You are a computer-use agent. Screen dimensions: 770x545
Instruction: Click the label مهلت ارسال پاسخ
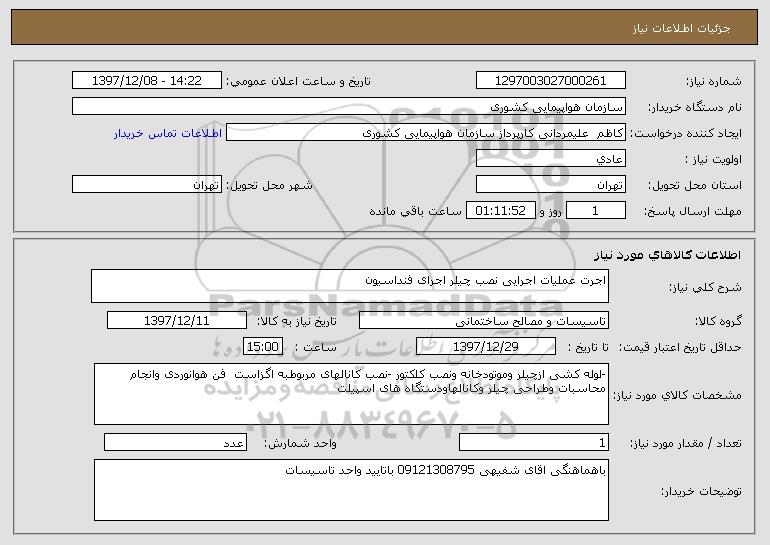pos(692,211)
